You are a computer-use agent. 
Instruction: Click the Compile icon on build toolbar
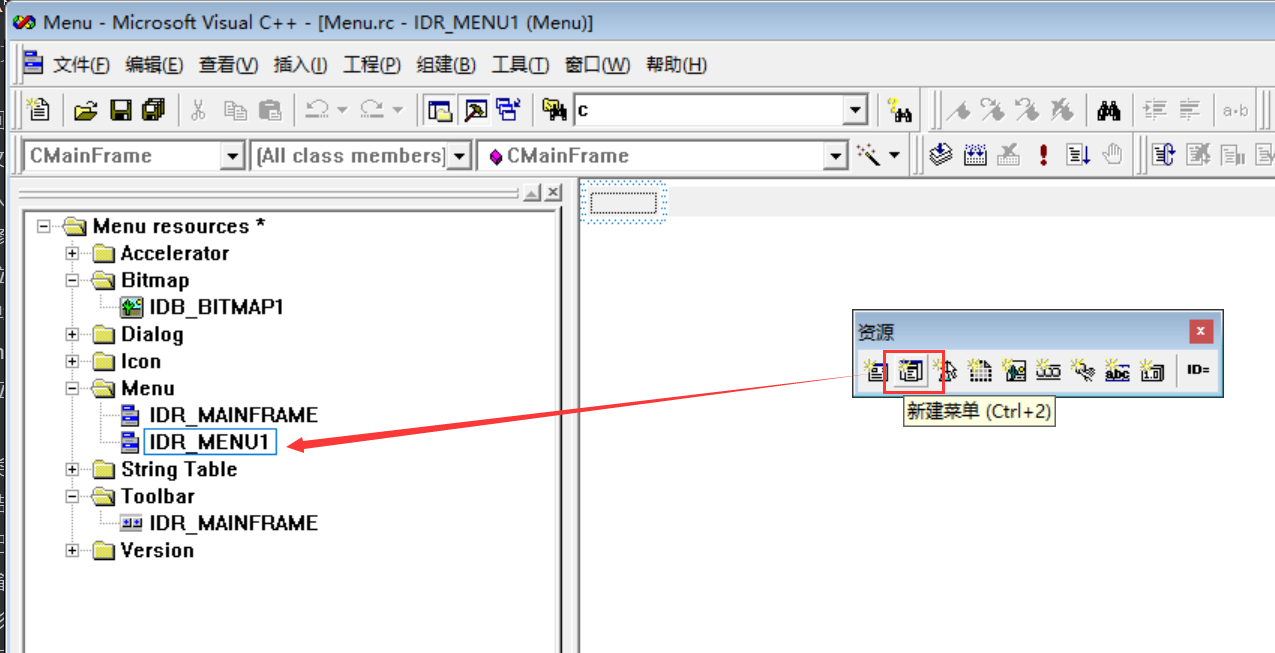point(941,155)
